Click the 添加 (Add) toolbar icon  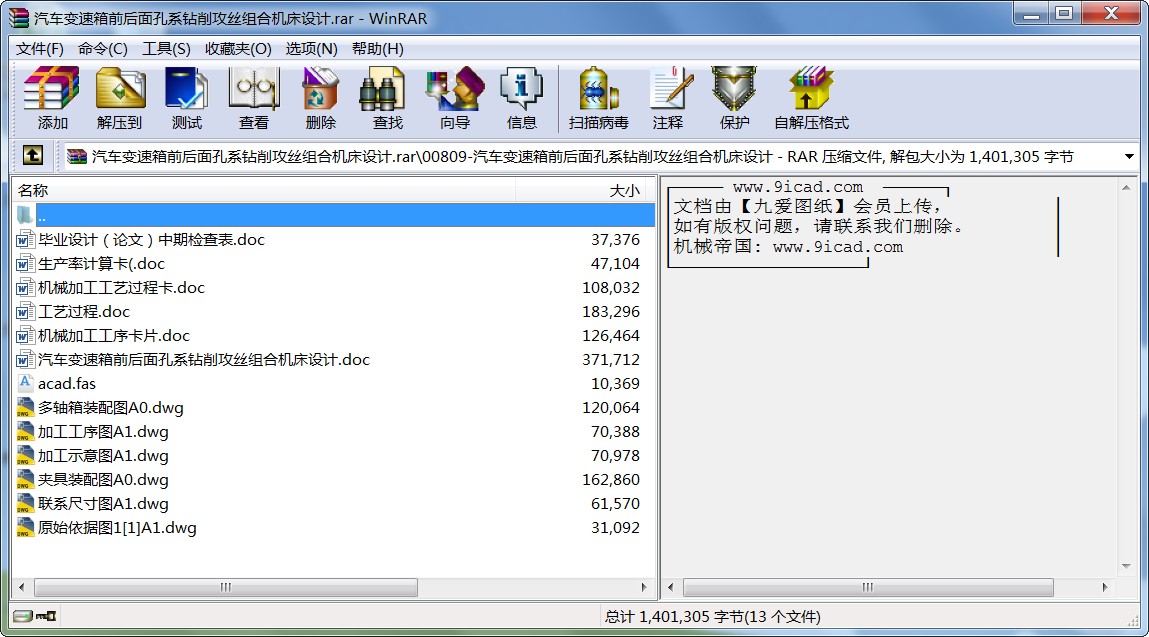(x=52, y=98)
